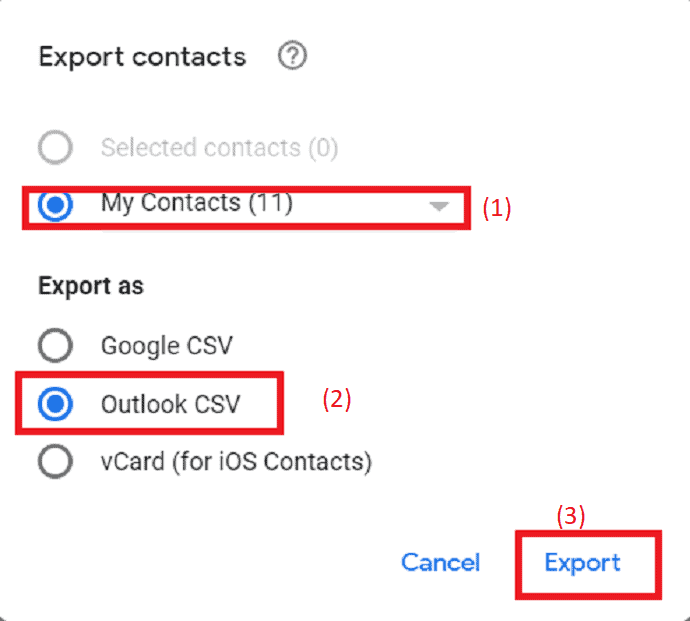This screenshot has width=690, height=621.
Task: Select the Selected contacts (0) radio button
Action: [55, 147]
